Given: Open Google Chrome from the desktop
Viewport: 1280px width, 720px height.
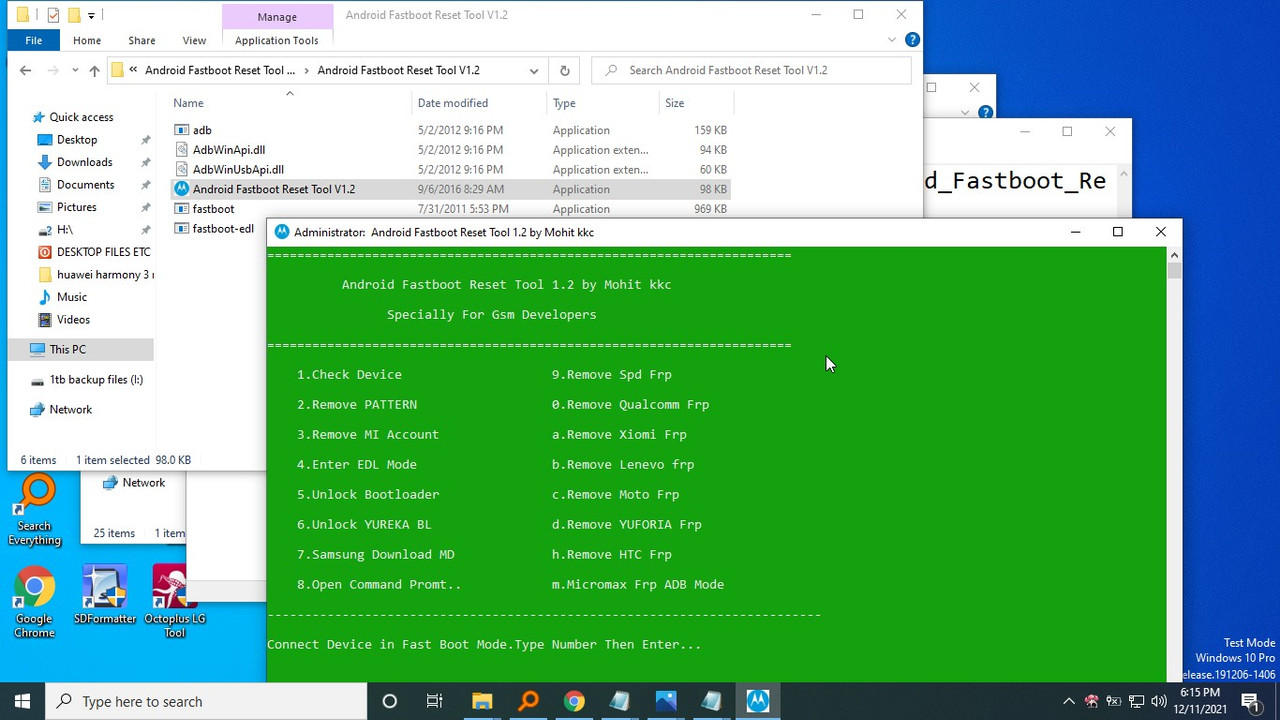Looking at the screenshot, I should pyautogui.click(x=33, y=590).
